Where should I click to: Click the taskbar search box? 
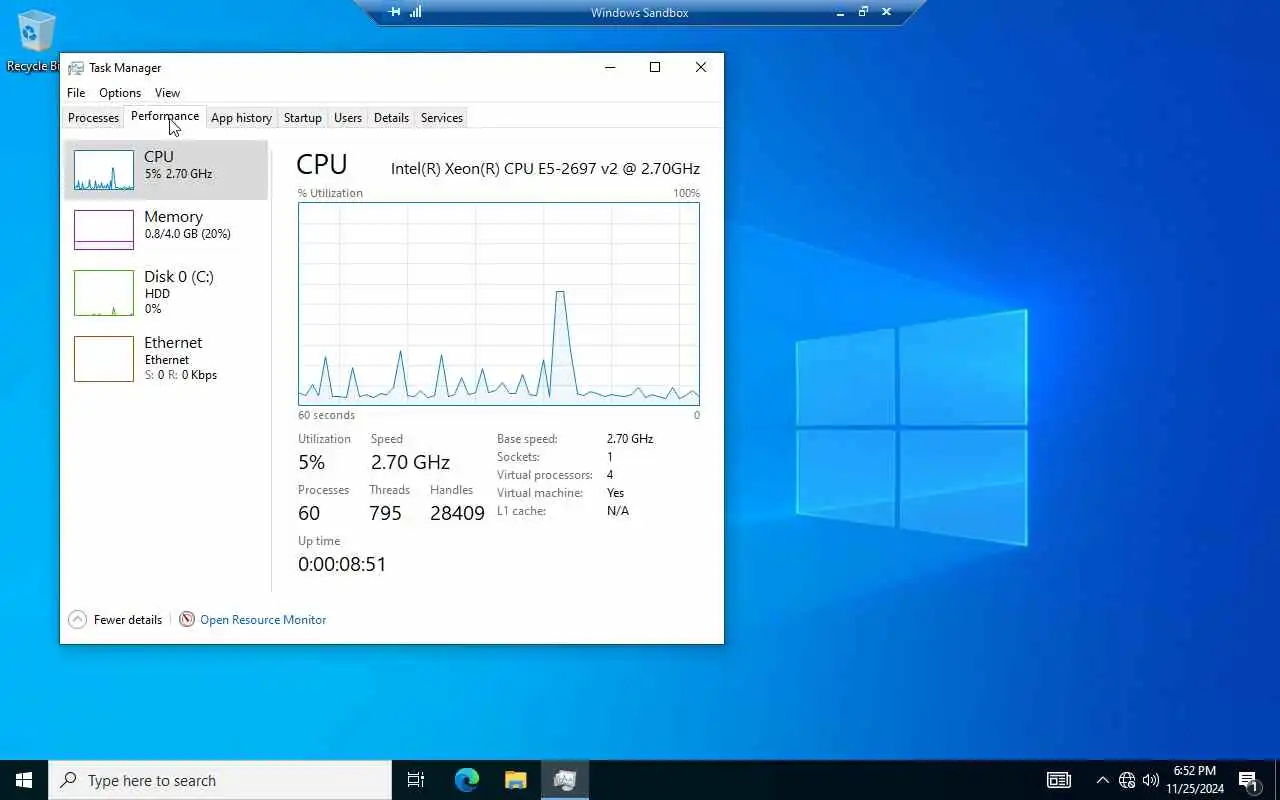click(x=220, y=780)
